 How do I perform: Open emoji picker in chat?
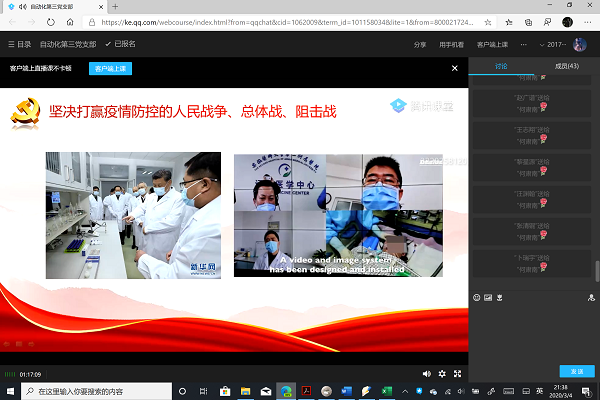[476, 297]
